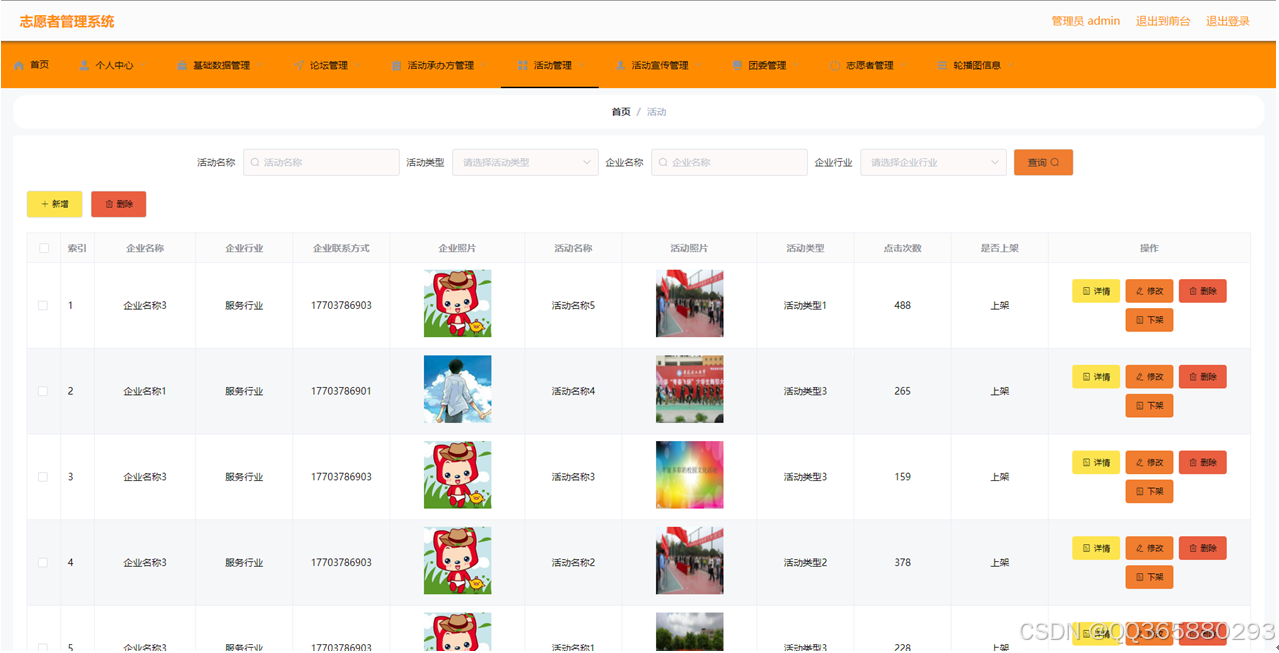The height and width of the screenshot is (653, 1279).
Task: Click 修改 for 活动名称4 row
Action: click(1149, 377)
